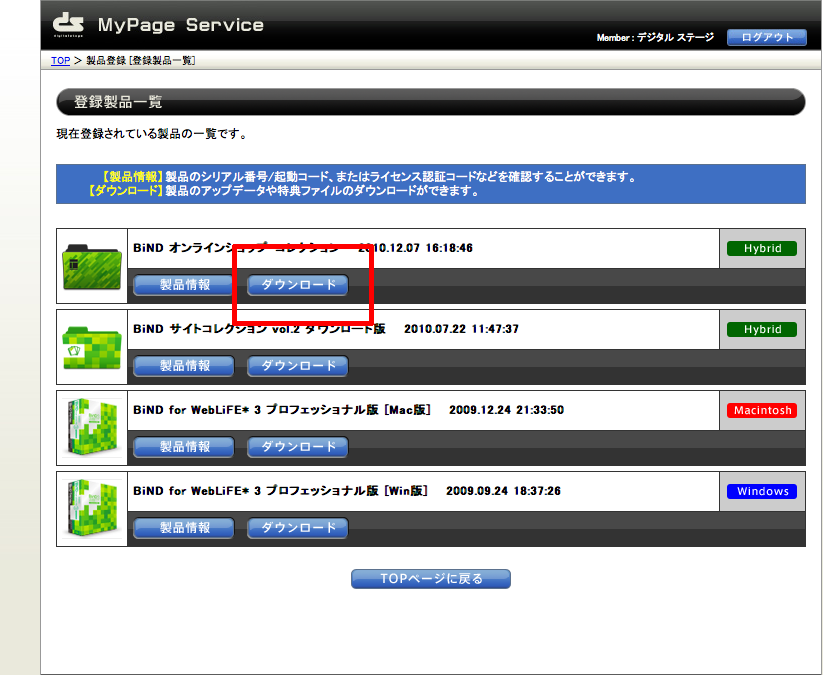
Task: Click the BiND サイトコレクション vol.2 ダウンロード版 title
Action: point(259,329)
